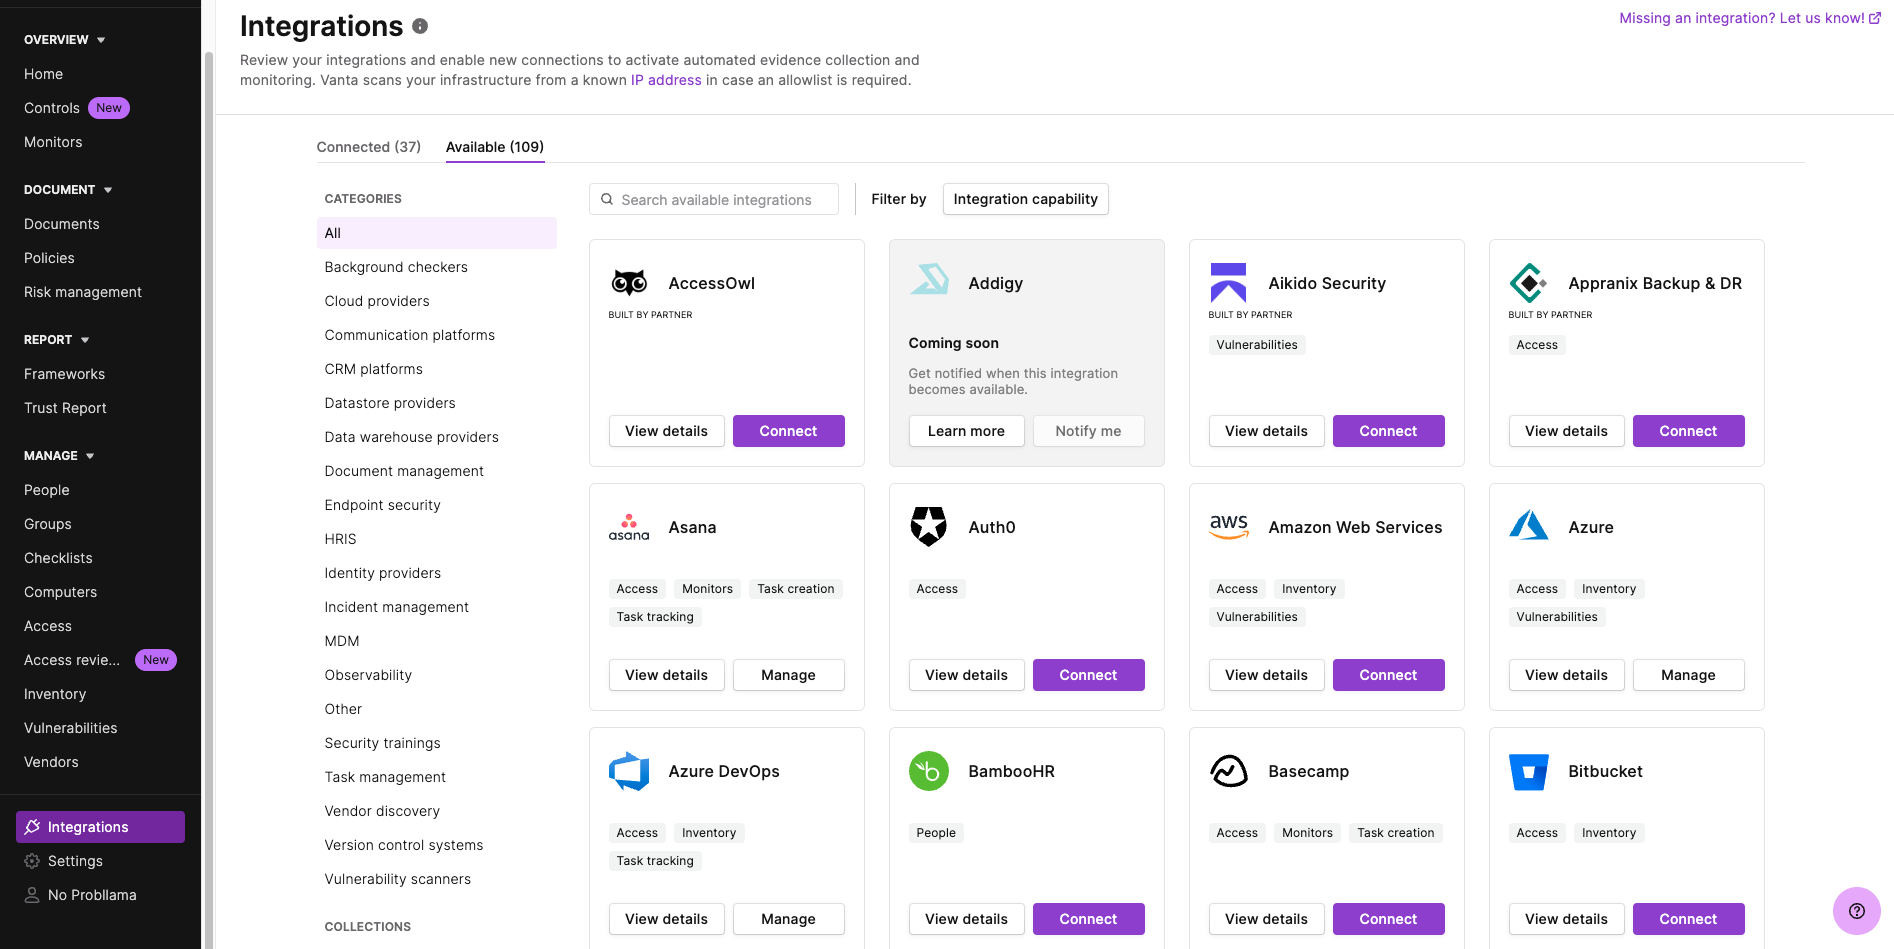Open Vulnerabilities in the sidebar

pyautogui.click(x=71, y=728)
